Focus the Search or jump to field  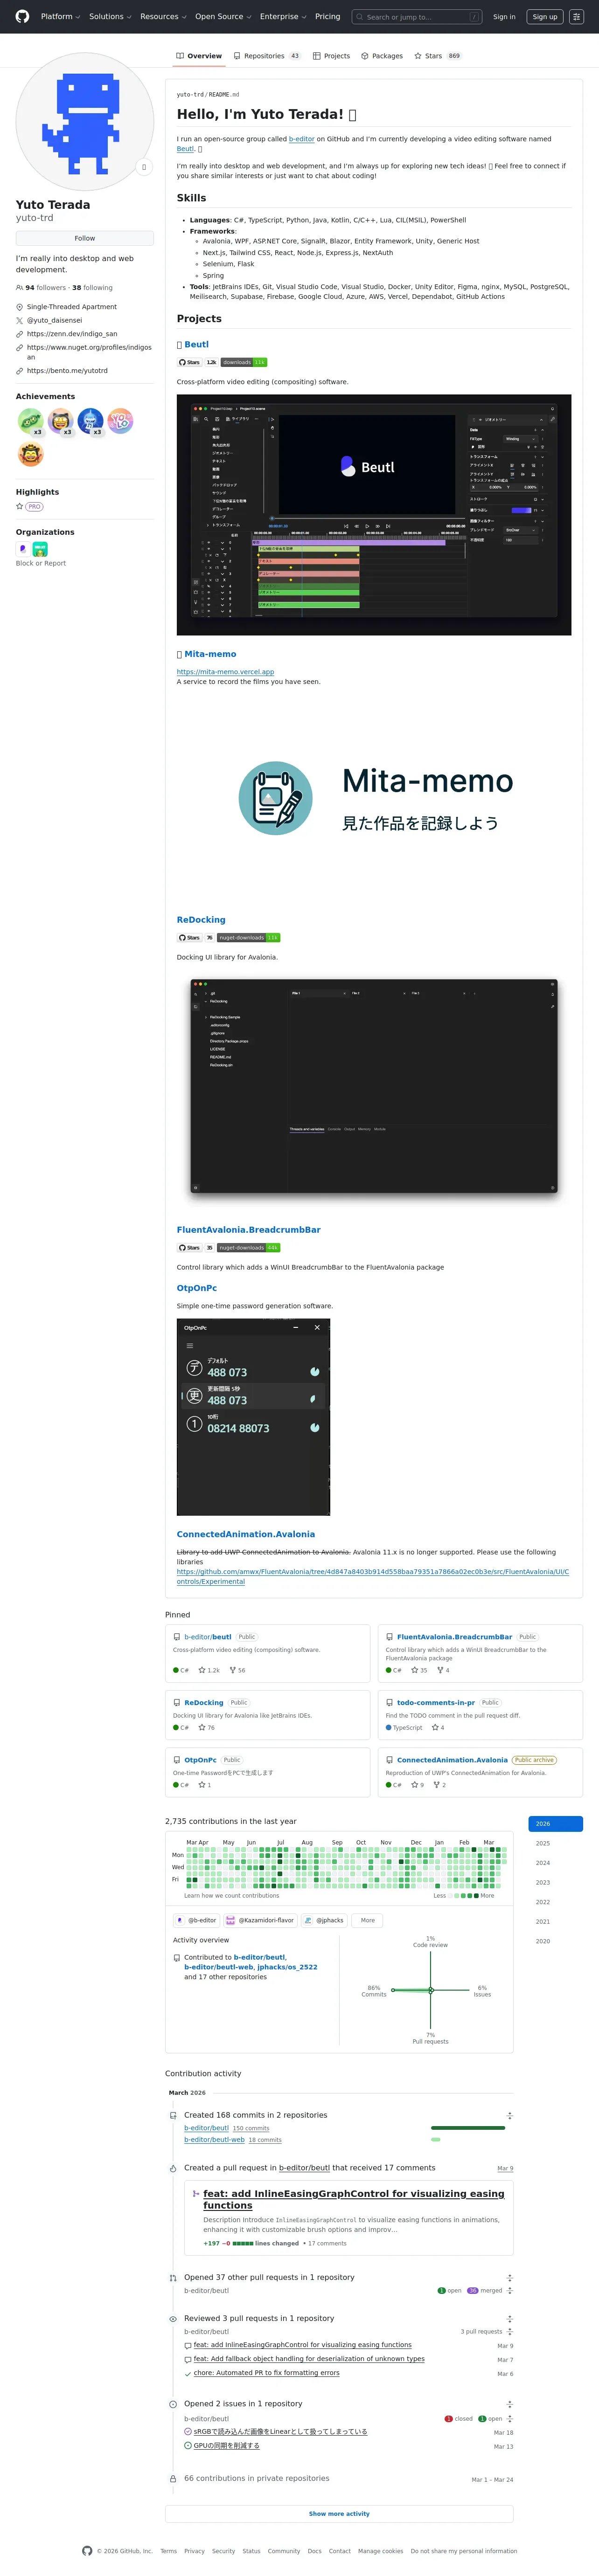click(x=417, y=16)
